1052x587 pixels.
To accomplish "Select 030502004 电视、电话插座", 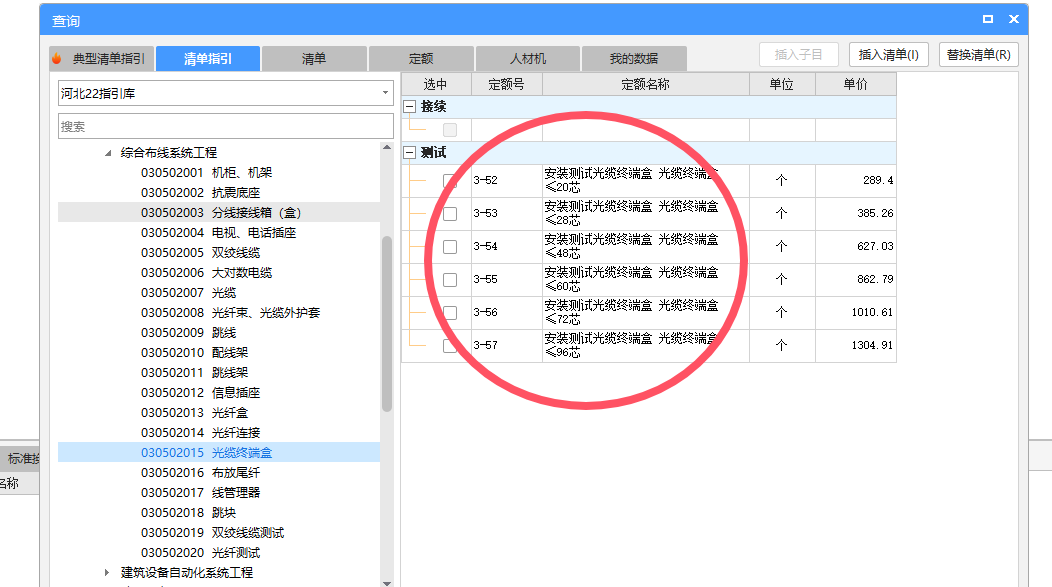I will (219, 233).
